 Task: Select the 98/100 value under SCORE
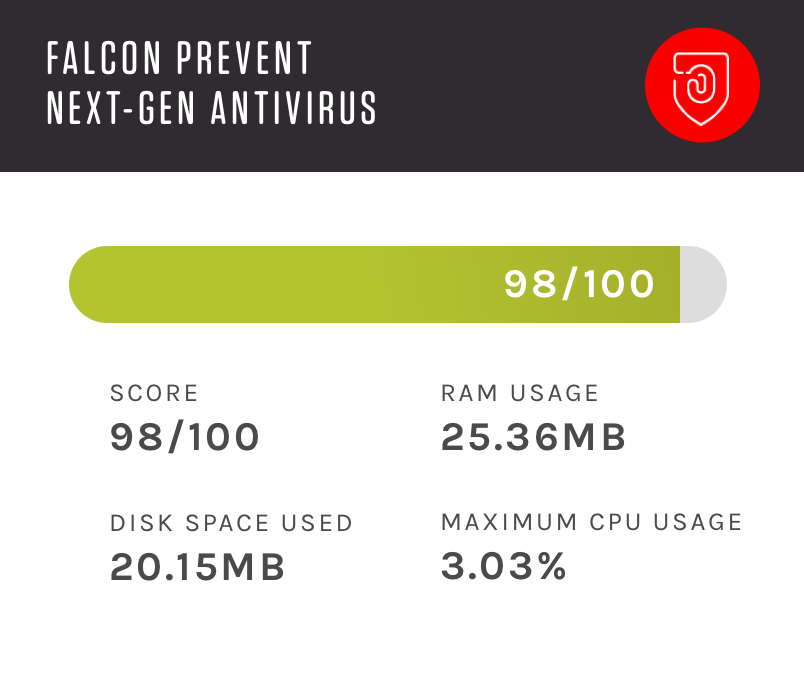tap(185, 437)
